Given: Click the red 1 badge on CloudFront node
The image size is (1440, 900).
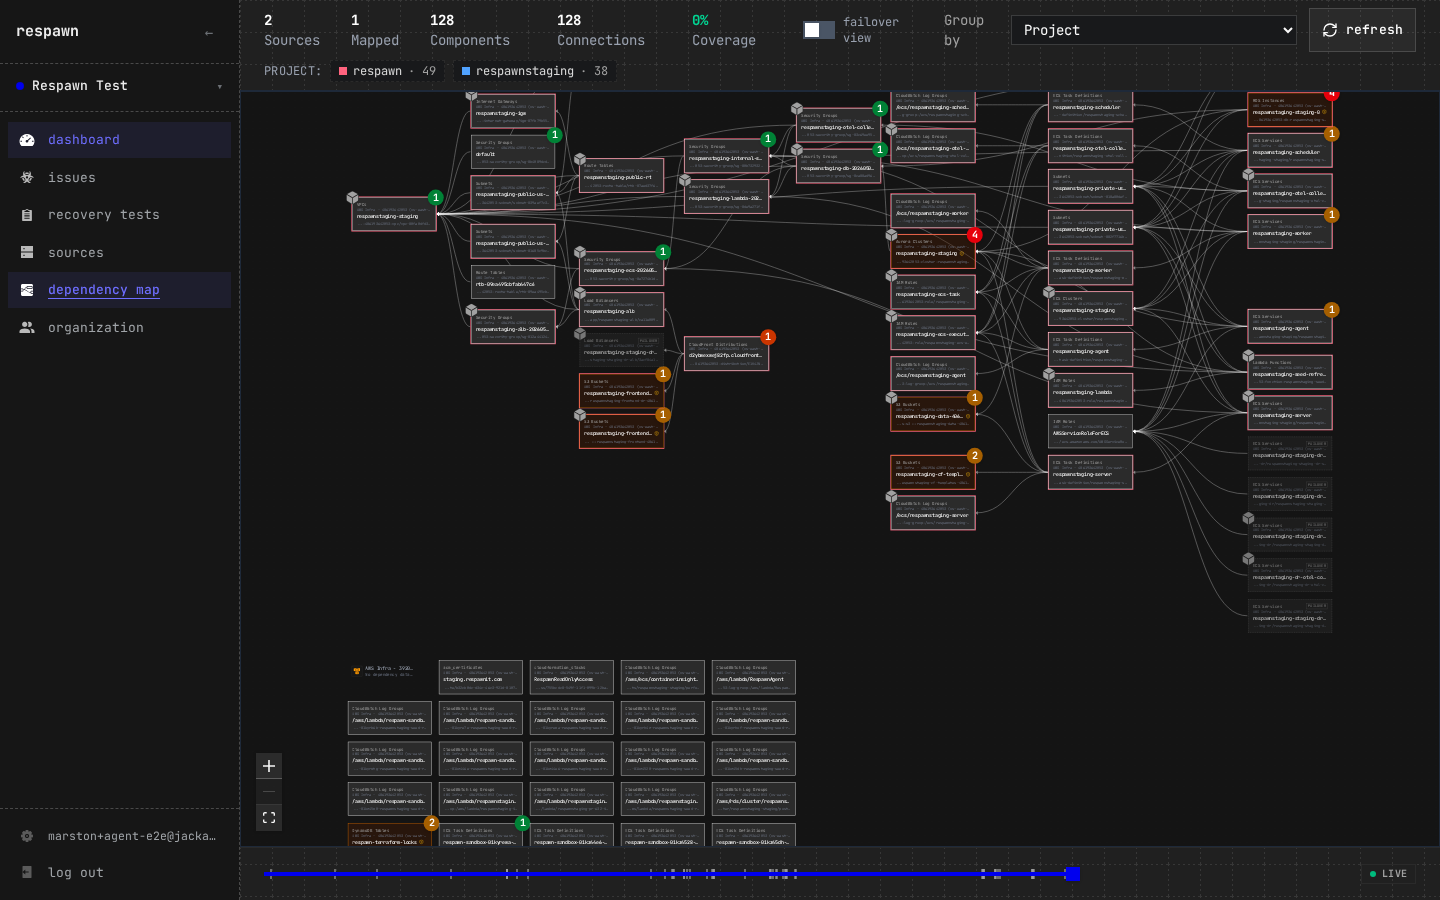Looking at the screenshot, I should 768,337.
